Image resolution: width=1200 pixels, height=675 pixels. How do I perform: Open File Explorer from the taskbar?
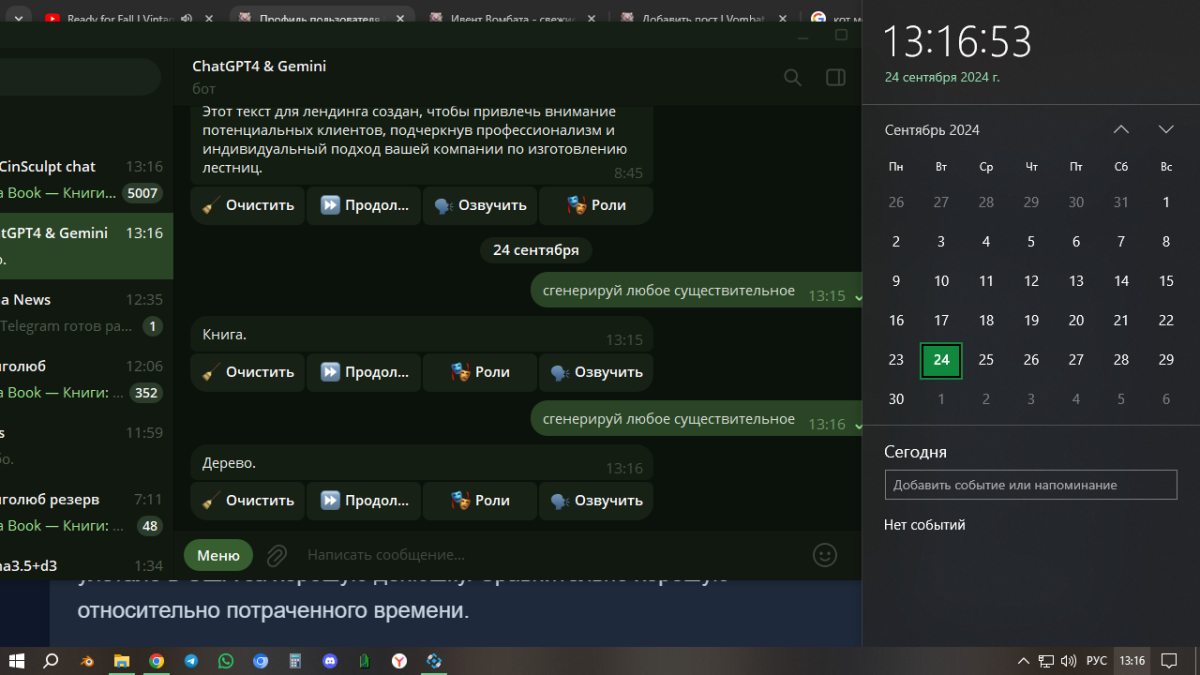point(121,661)
